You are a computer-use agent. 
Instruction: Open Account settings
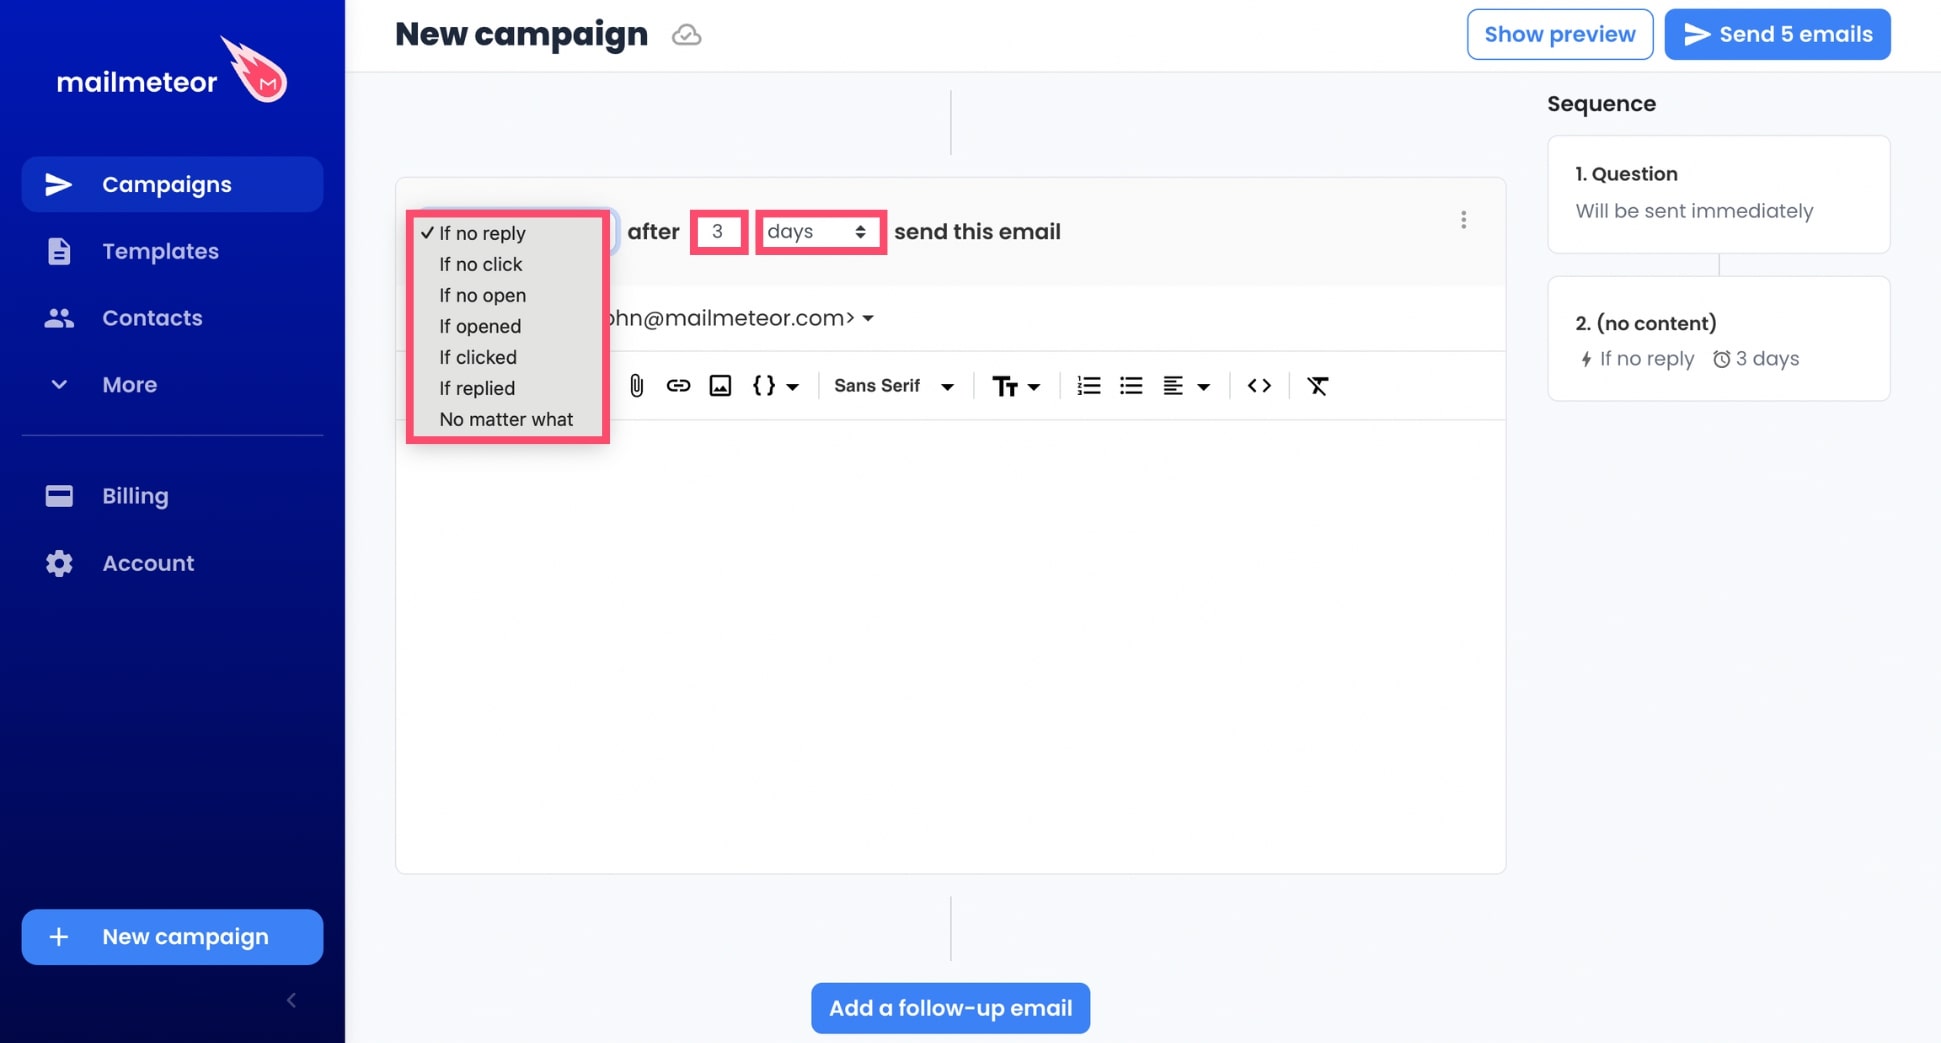(x=172, y=563)
